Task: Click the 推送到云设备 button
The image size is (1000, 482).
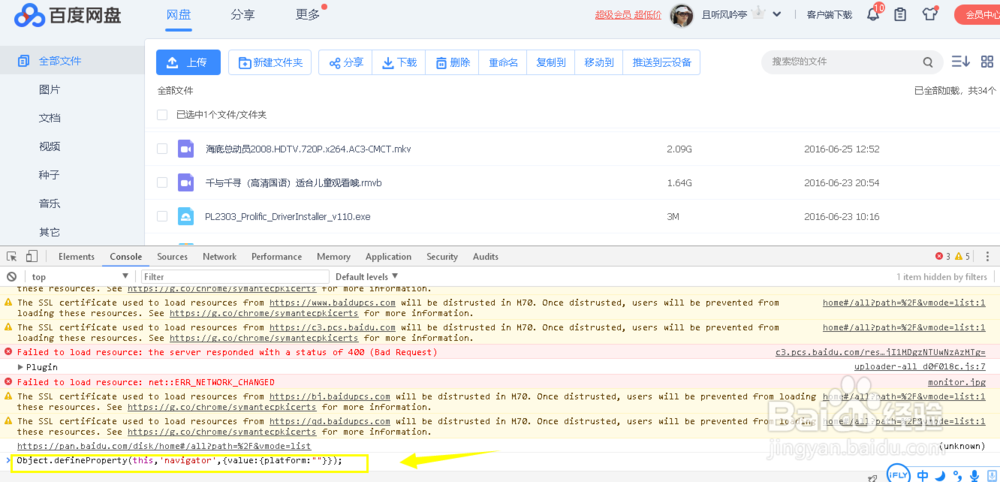Action: pyautogui.click(x=661, y=62)
